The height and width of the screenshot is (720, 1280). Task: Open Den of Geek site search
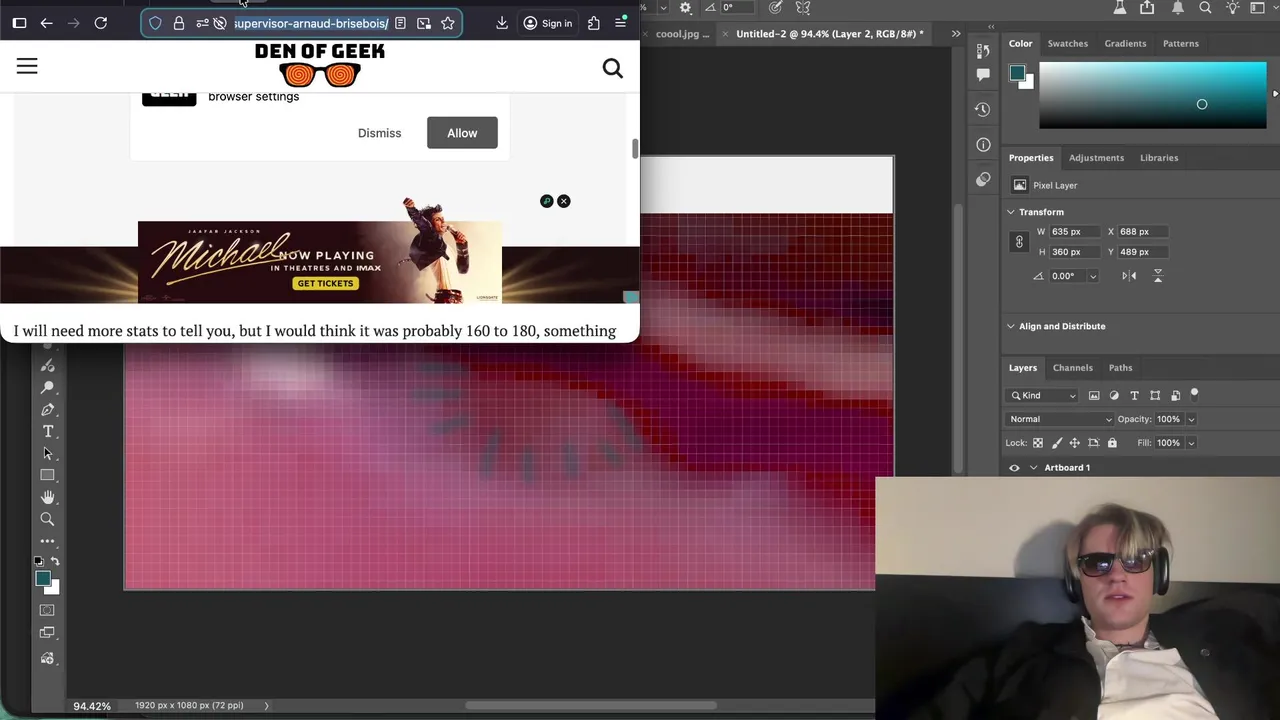coord(613,68)
